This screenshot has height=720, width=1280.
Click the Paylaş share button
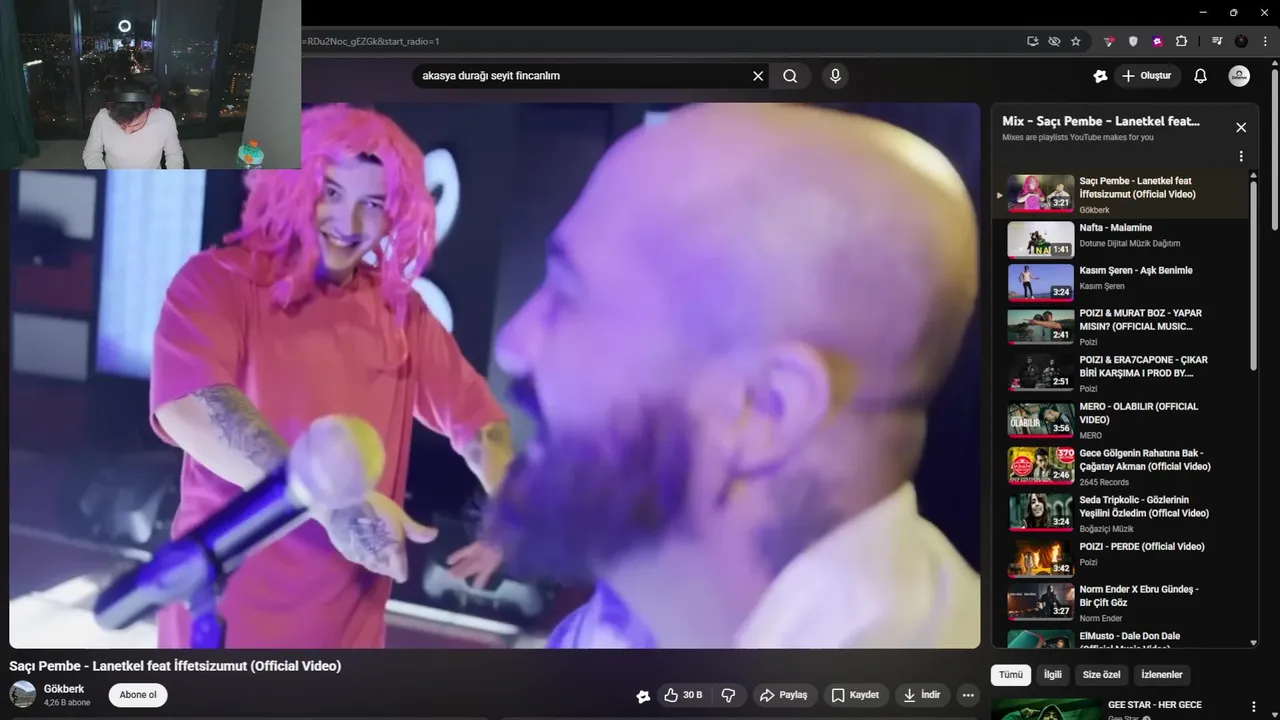tap(784, 695)
